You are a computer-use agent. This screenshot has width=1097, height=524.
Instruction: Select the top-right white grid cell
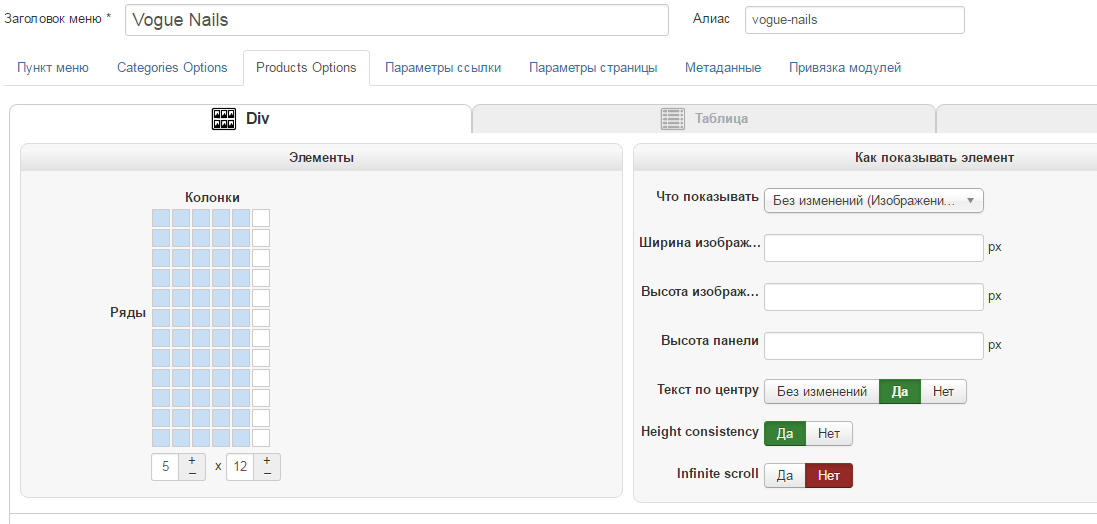[261, 218]
